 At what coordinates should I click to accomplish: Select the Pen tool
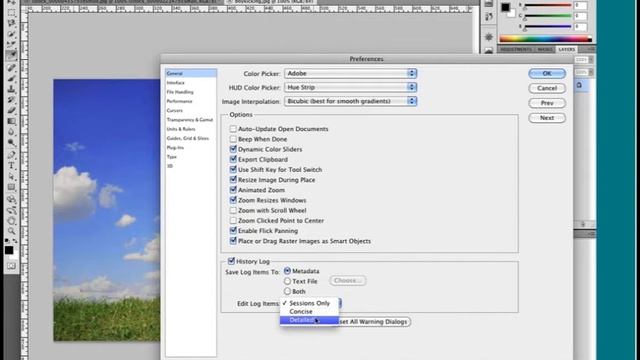pyautogui.click(x=11, y=155)
